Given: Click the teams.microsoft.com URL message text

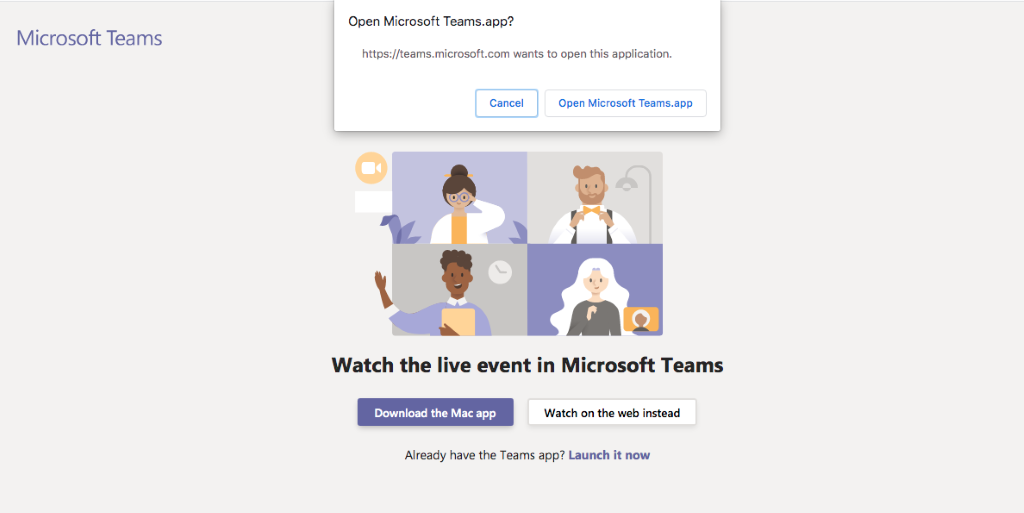Looking at the screenshot, I should coord(517,54).
